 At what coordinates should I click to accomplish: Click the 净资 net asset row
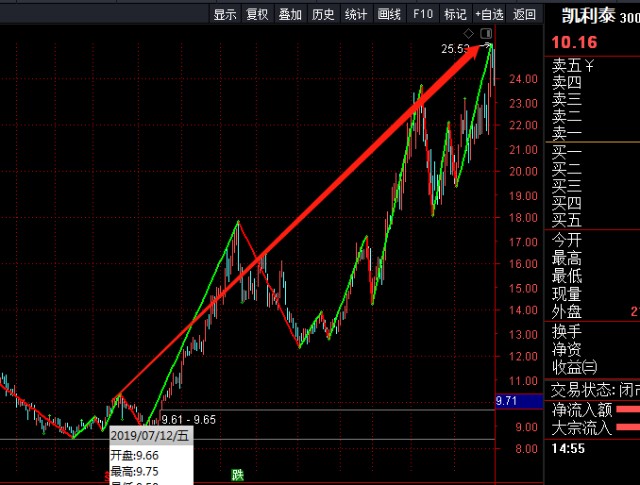click(x=592, y=350)
